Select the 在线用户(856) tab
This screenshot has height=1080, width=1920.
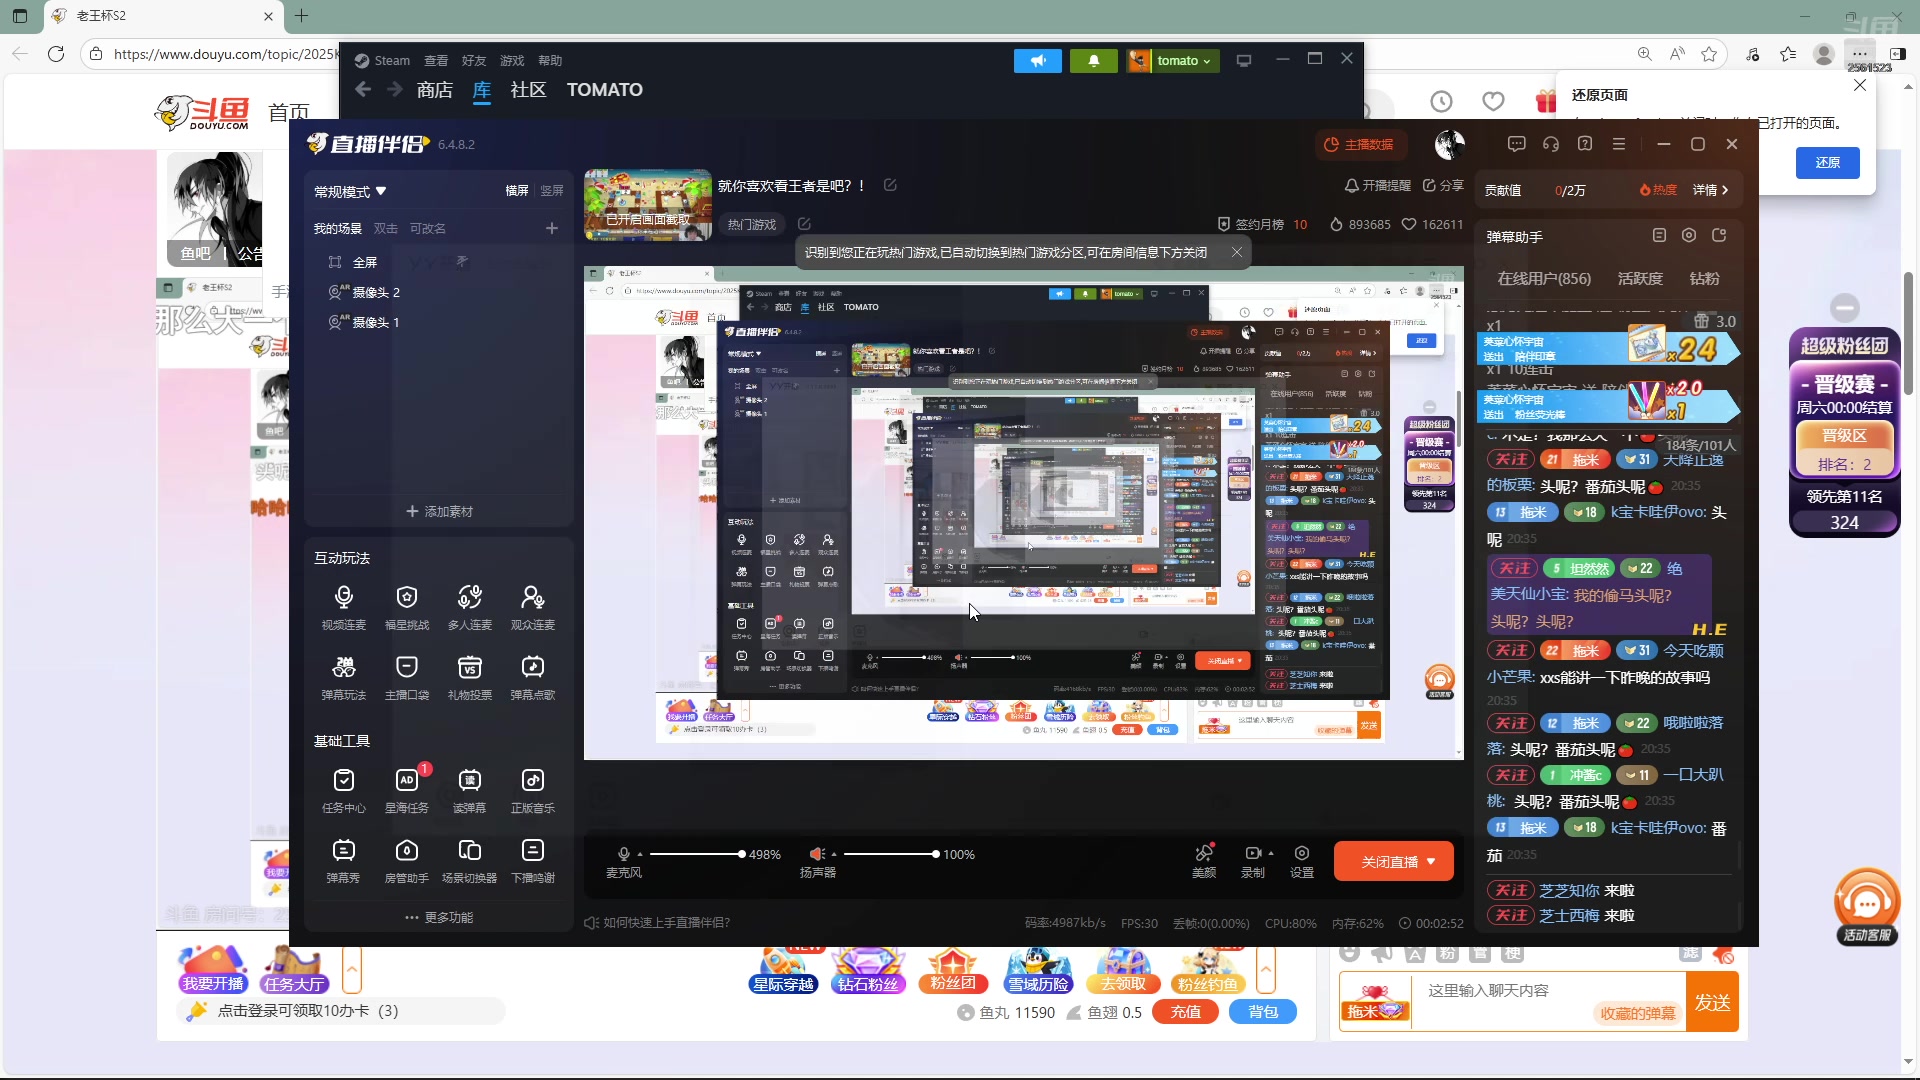pos(1544,279)
